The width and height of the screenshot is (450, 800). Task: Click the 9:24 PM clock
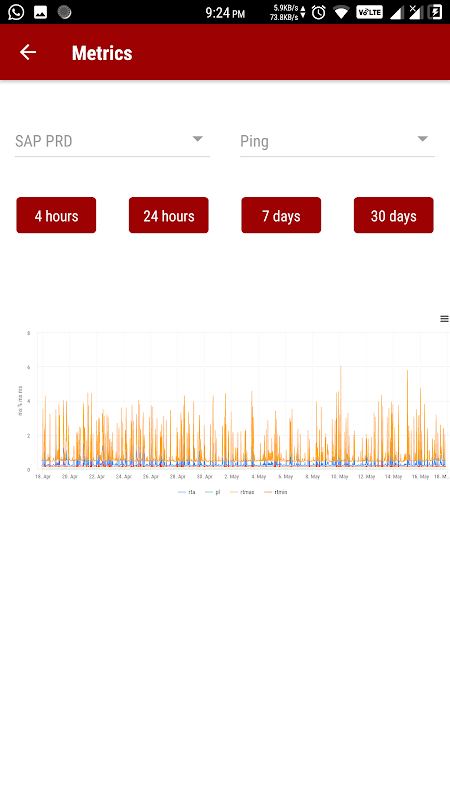225,13
